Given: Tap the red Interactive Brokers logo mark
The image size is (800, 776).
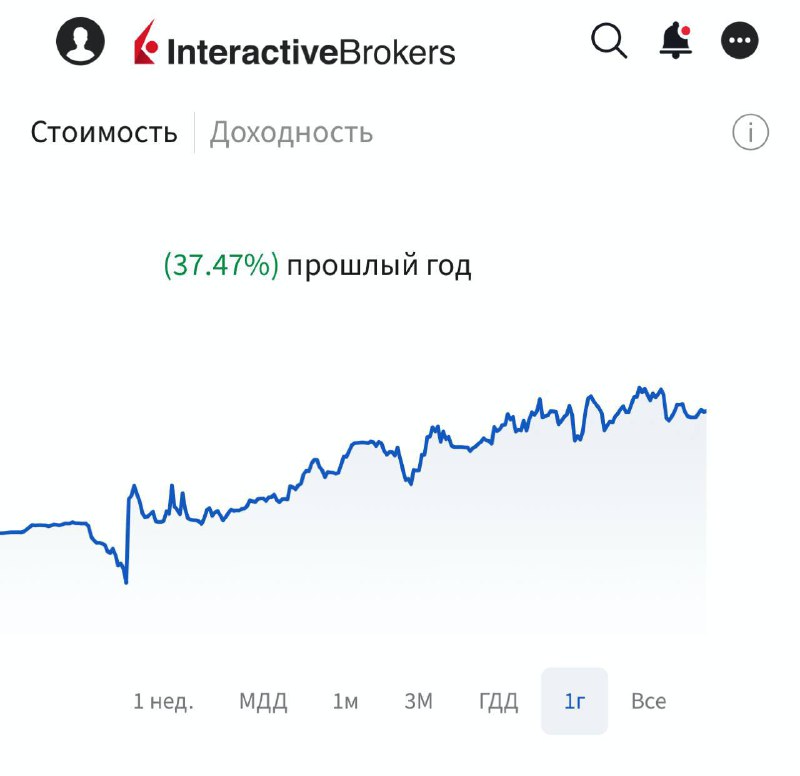Looking at the screenshot, I should (x=146, y=42).
